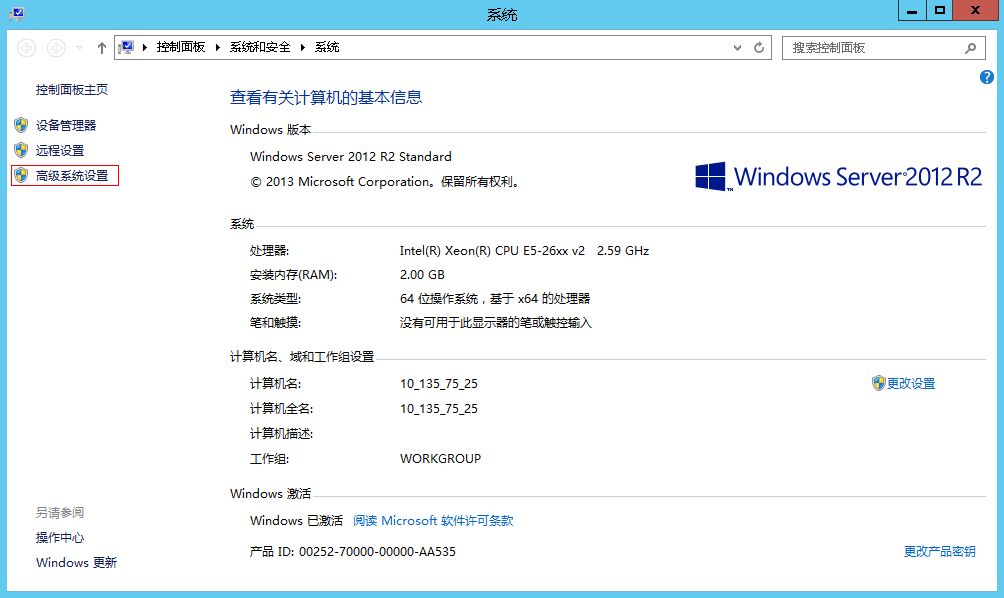Minimize the 系统 window
The height and width of the screenshot is (598, 1004).
(912, 11)
